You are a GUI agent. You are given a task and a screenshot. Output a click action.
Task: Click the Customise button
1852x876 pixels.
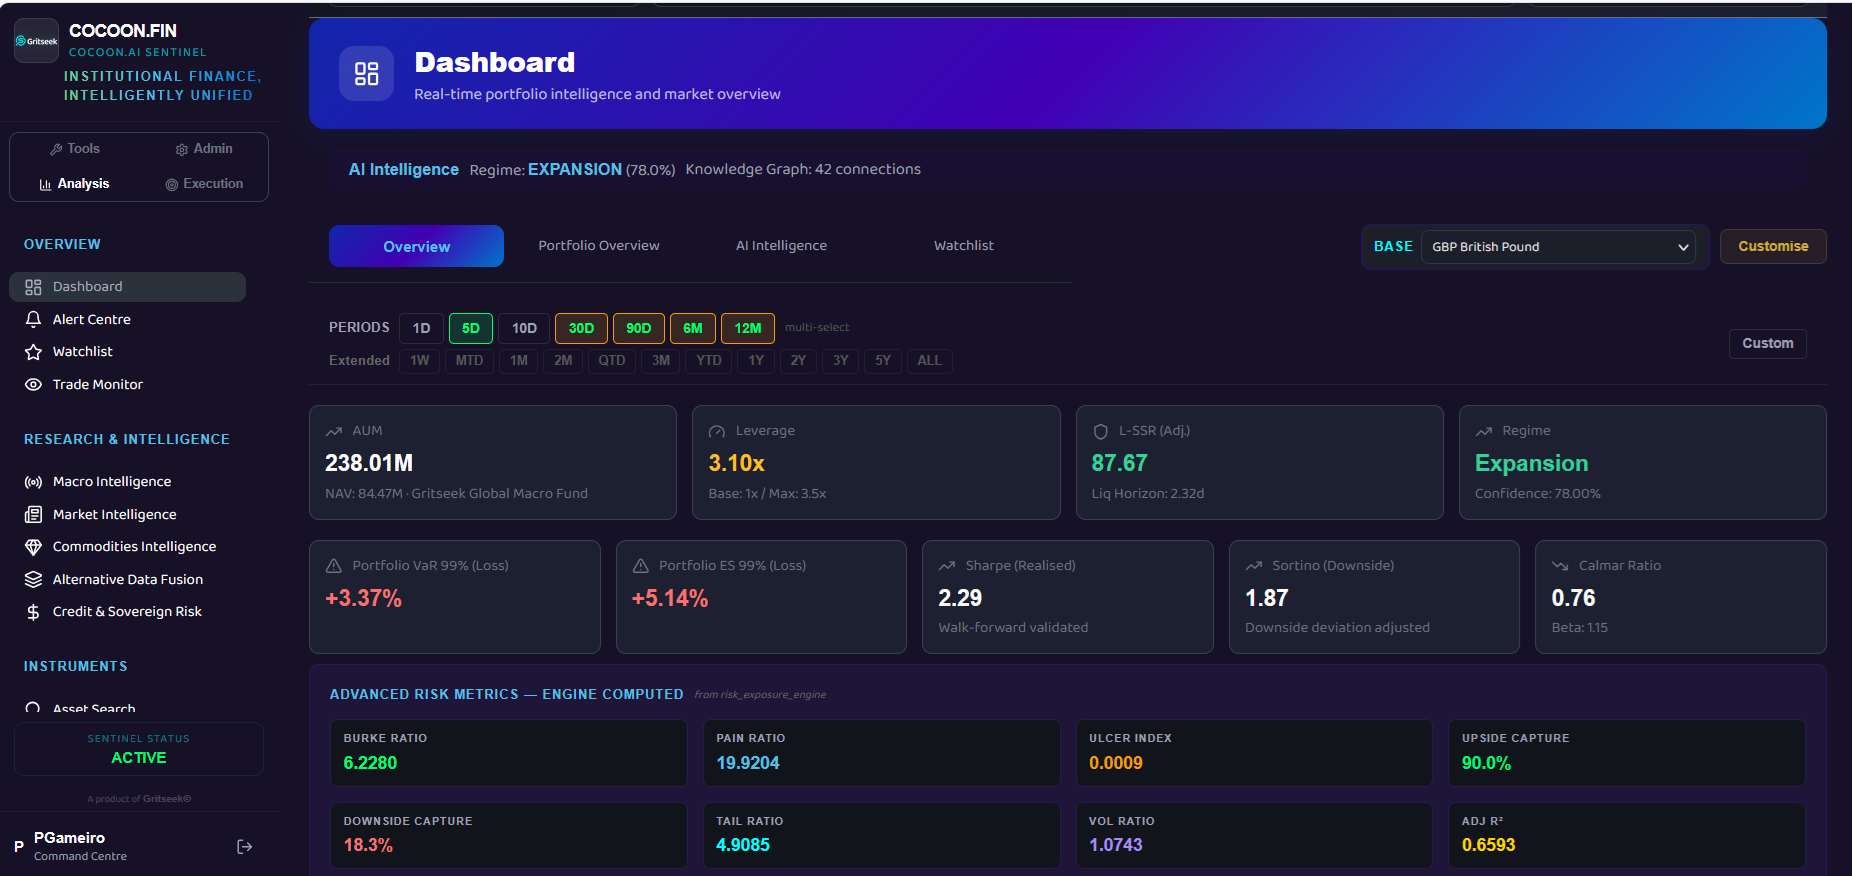click(1773, 247)
